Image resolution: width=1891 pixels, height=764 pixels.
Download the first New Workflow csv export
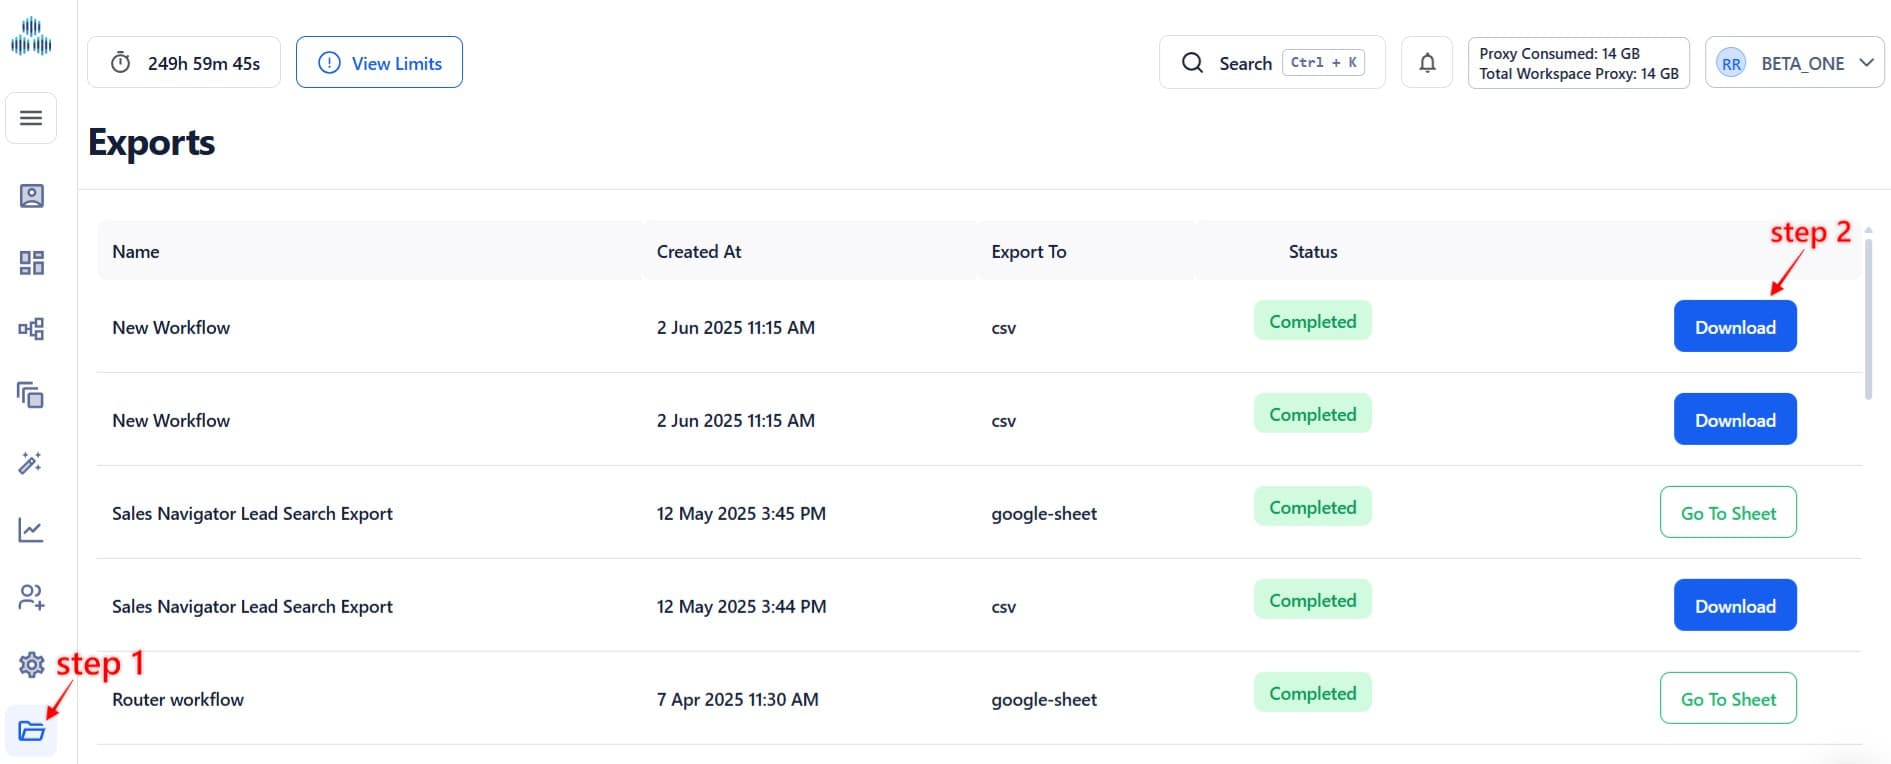(1734, 327)
